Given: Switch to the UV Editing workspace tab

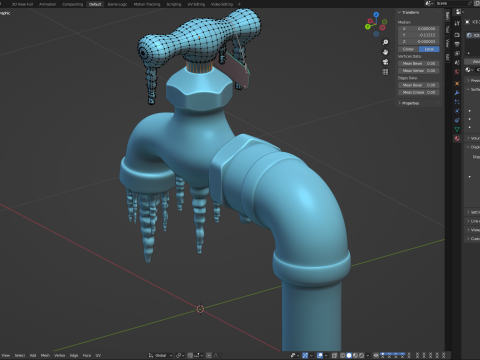Looking at the screenshot, I should click(196, 4).
